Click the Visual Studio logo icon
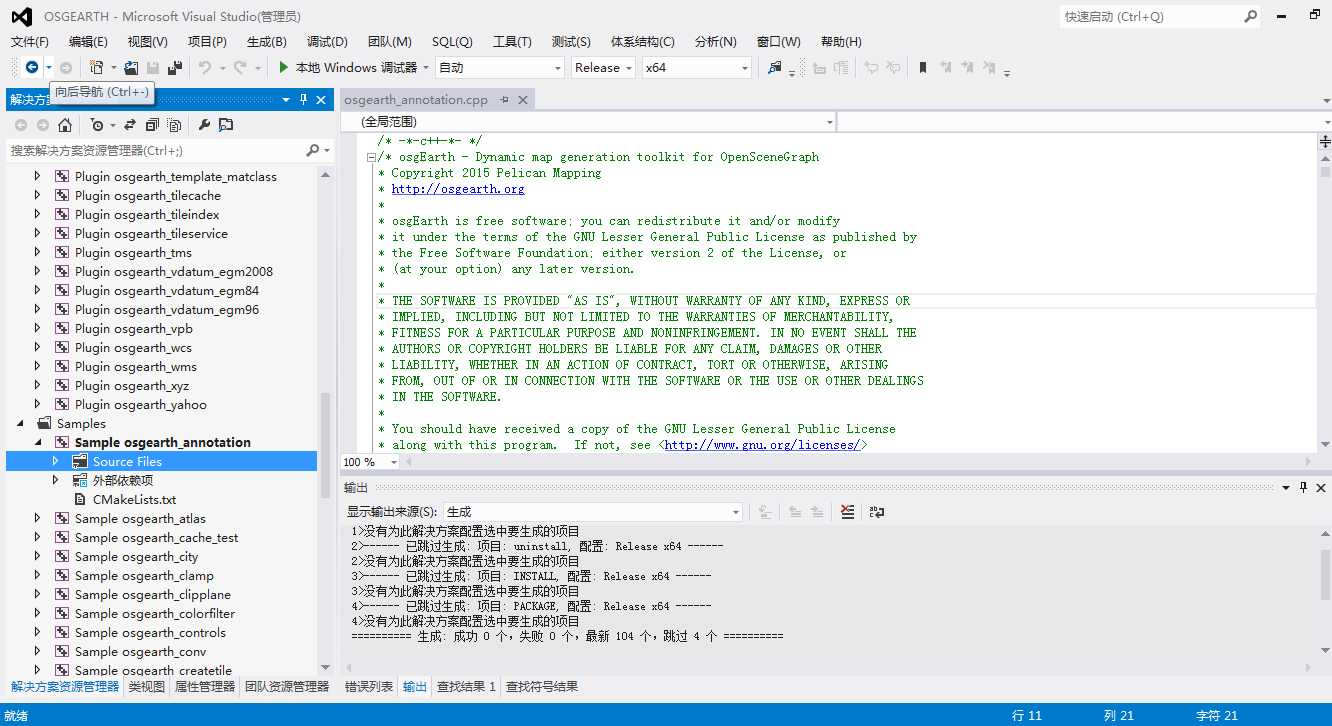Screen dimensions: 1332x726 [22, 16]
